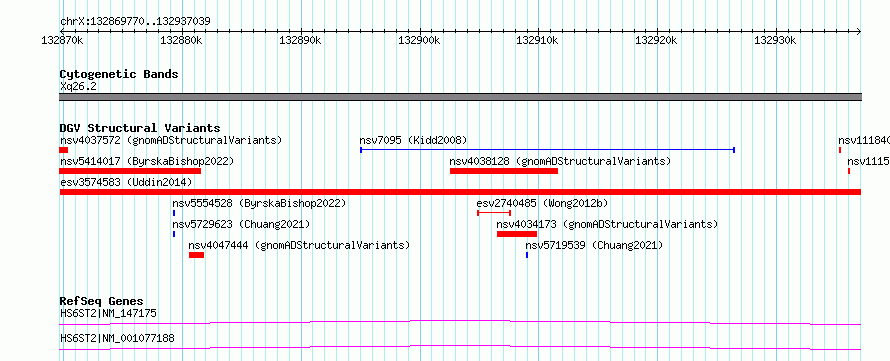
Task: Open the nsv5719539 (Chuang2021) label
Action: click(594, 245)
